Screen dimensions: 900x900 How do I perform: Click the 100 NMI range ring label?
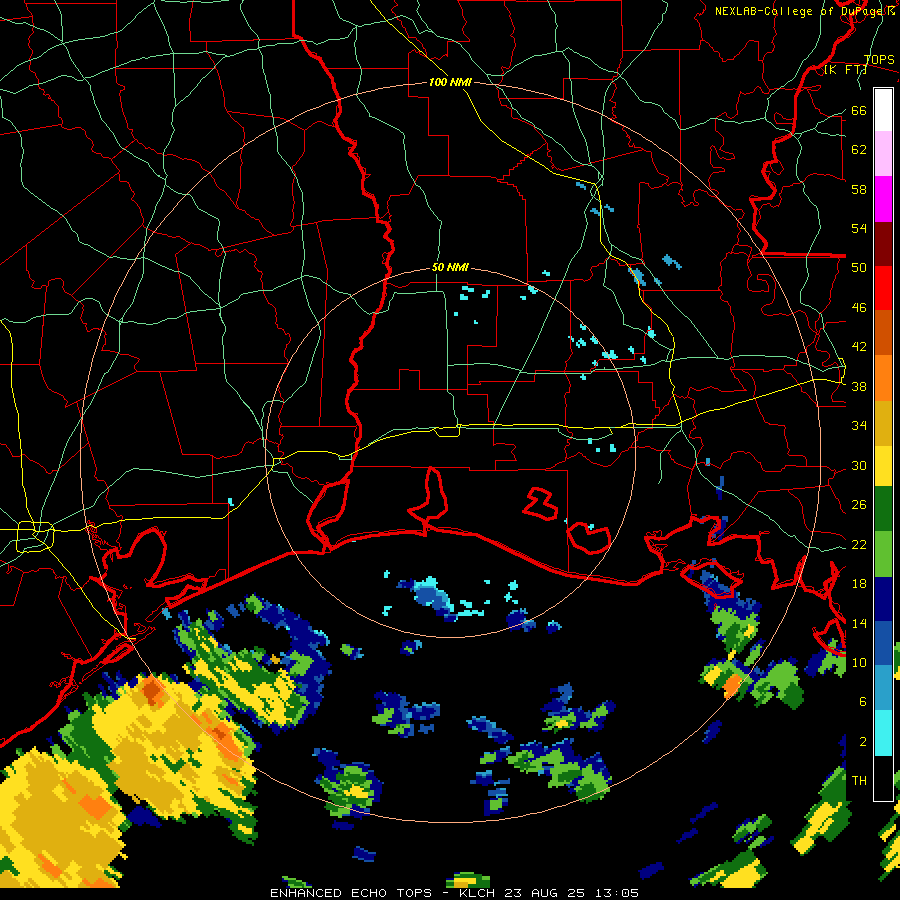tap(450, 83)
